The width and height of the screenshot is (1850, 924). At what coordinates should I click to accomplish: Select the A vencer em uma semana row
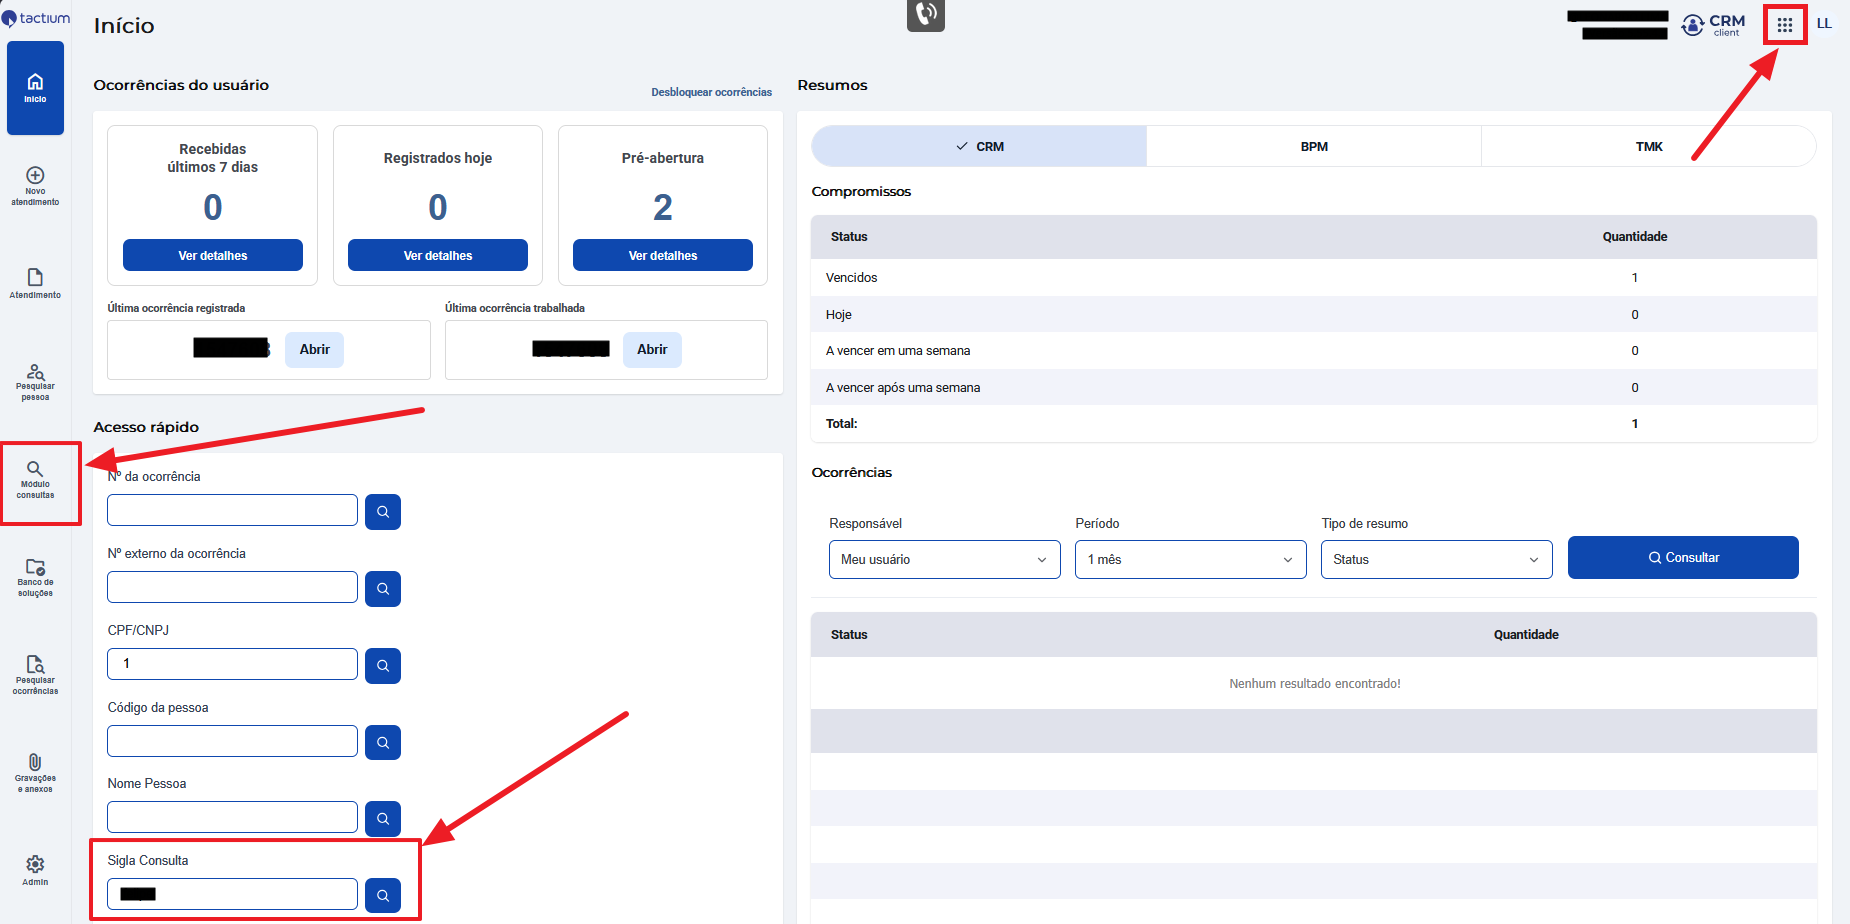click(x=1314, y=350)
